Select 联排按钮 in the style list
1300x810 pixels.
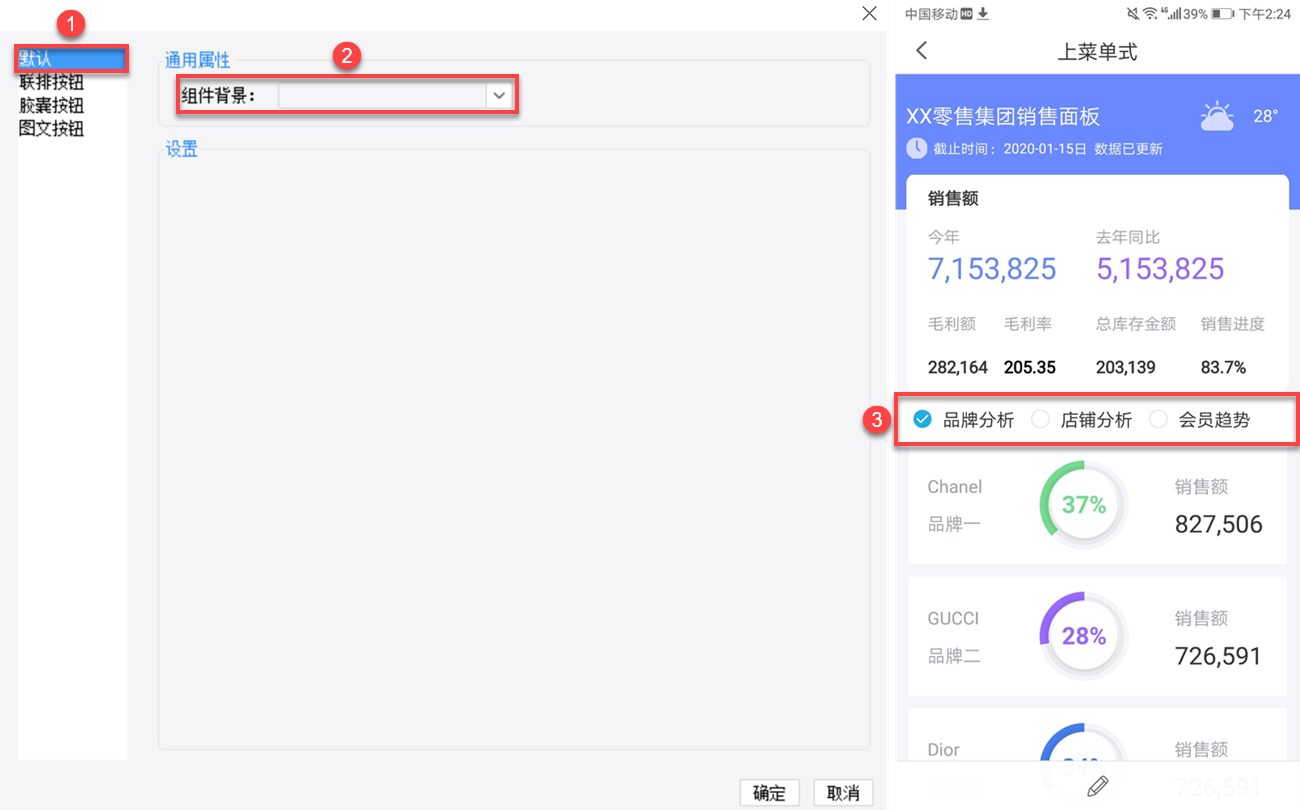[x=51, y=83]
